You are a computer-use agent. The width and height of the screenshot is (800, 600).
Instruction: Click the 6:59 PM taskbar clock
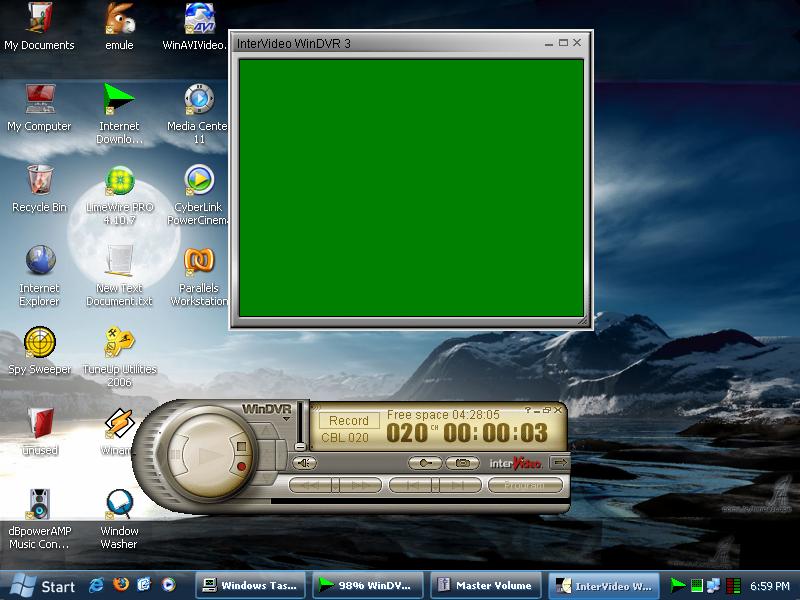point(769,586)
